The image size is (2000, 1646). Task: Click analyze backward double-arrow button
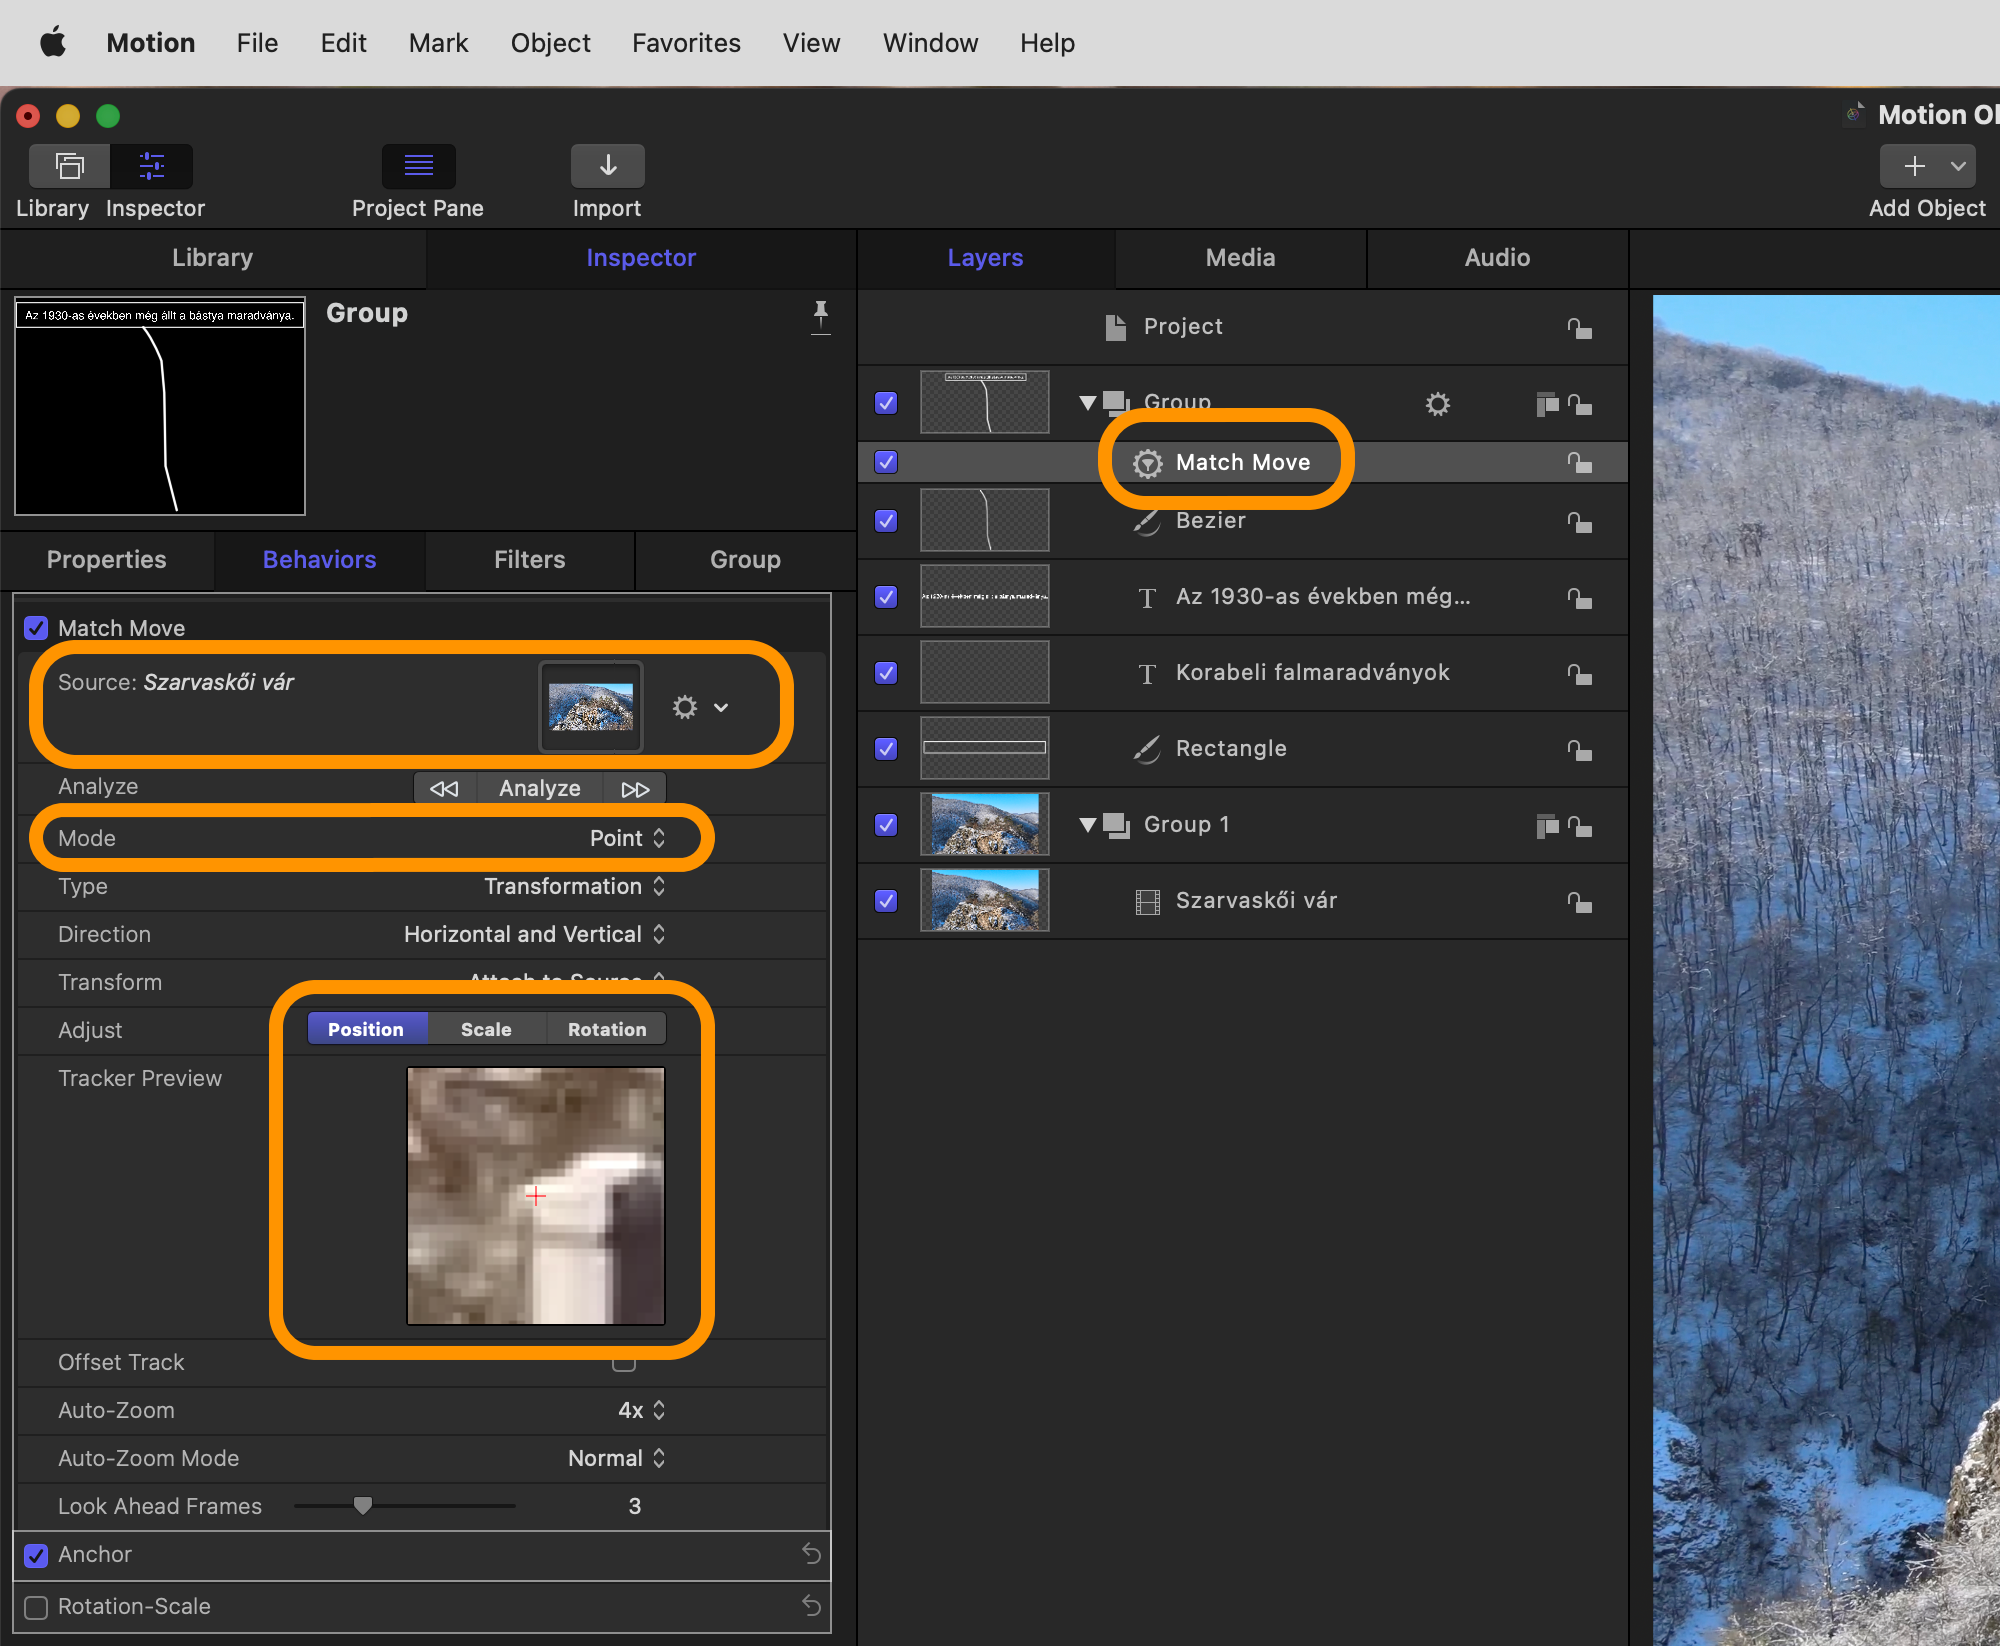(x=444, y=788)
